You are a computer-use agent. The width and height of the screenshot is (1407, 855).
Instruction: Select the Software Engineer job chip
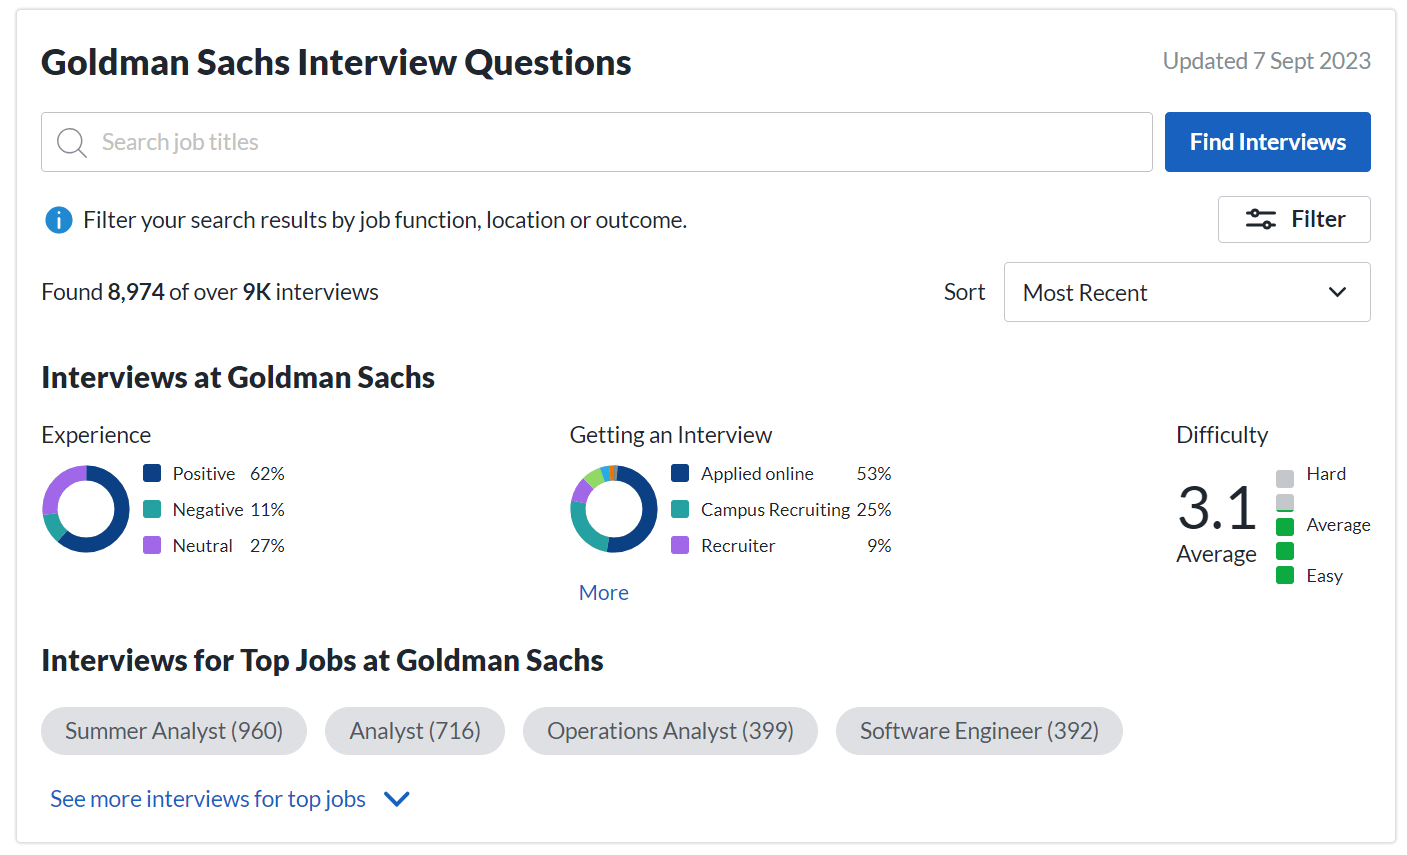(x=979, y=731)
